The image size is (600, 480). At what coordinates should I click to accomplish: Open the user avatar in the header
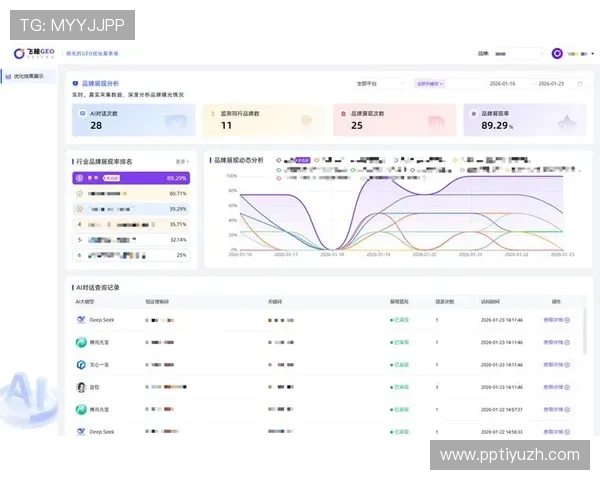pyautogui.click(x=557, y=54)
